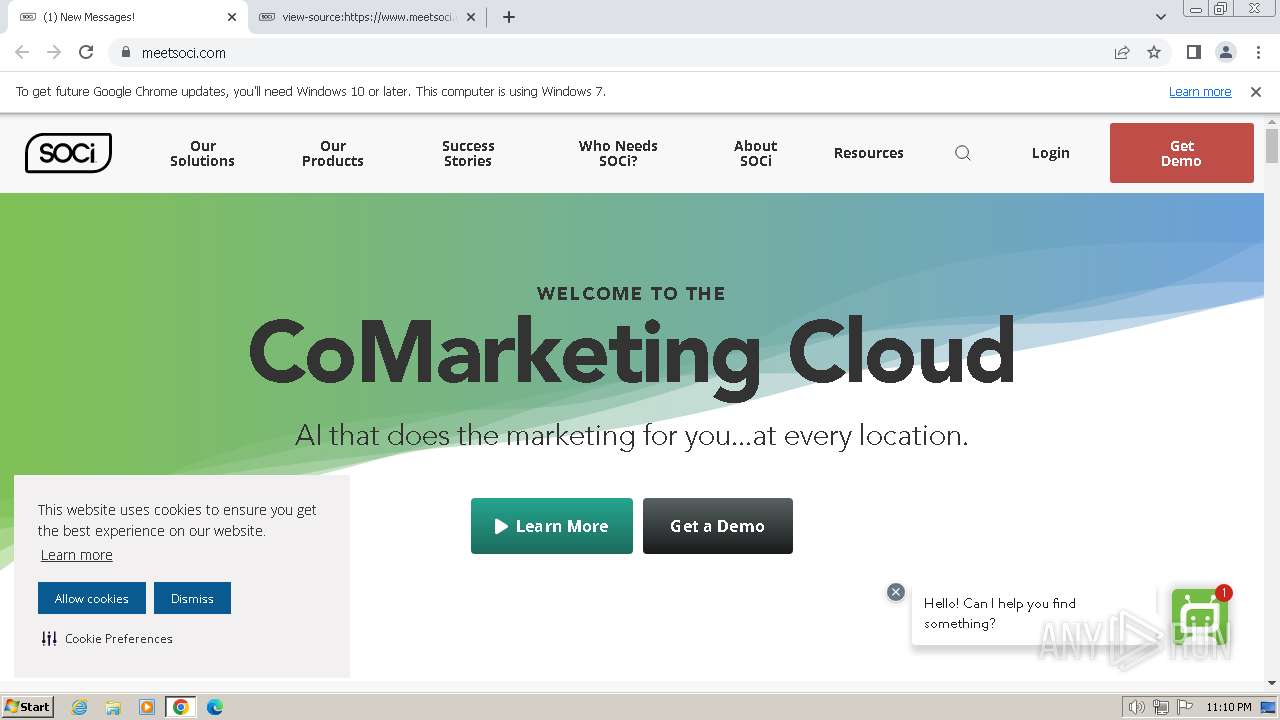Screen dimensions: 1280x720
Task: Close the chat greeting bubble
Action: [896, 592]
